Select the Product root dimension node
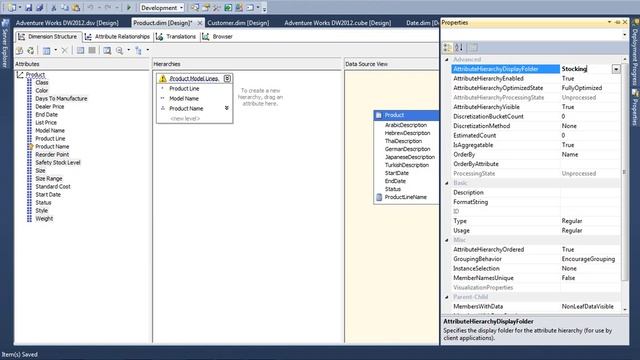The width and height of the screenshot is (640, 360). (35, 75)
